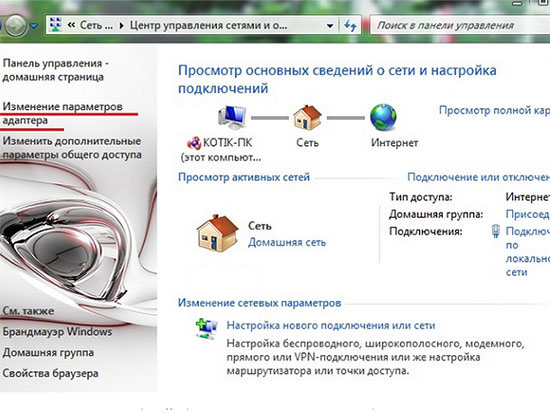550x413 pixels.
Task: Open the address bar history dropdown arrow
Action: coord(330,26)
